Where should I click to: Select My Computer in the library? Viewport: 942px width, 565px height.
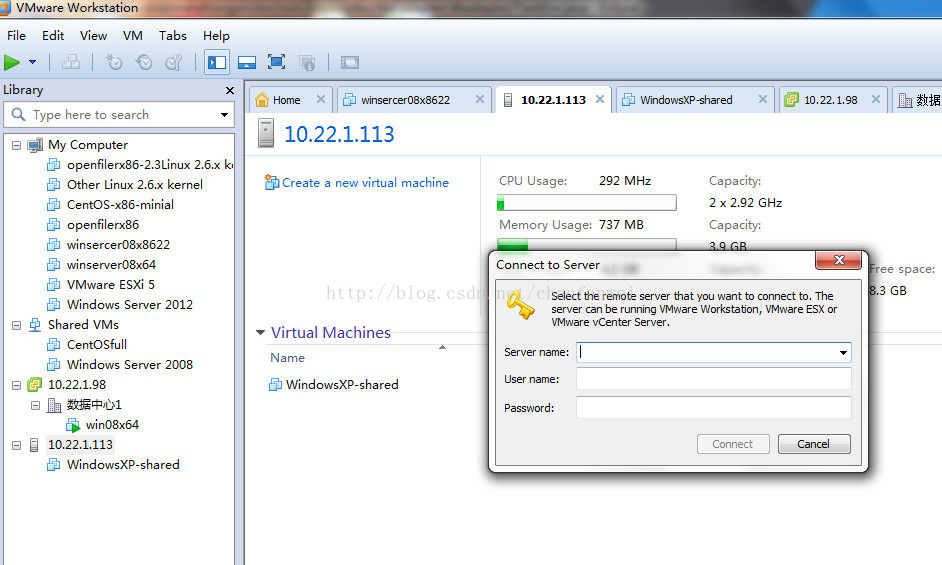[x=88, y=145]
